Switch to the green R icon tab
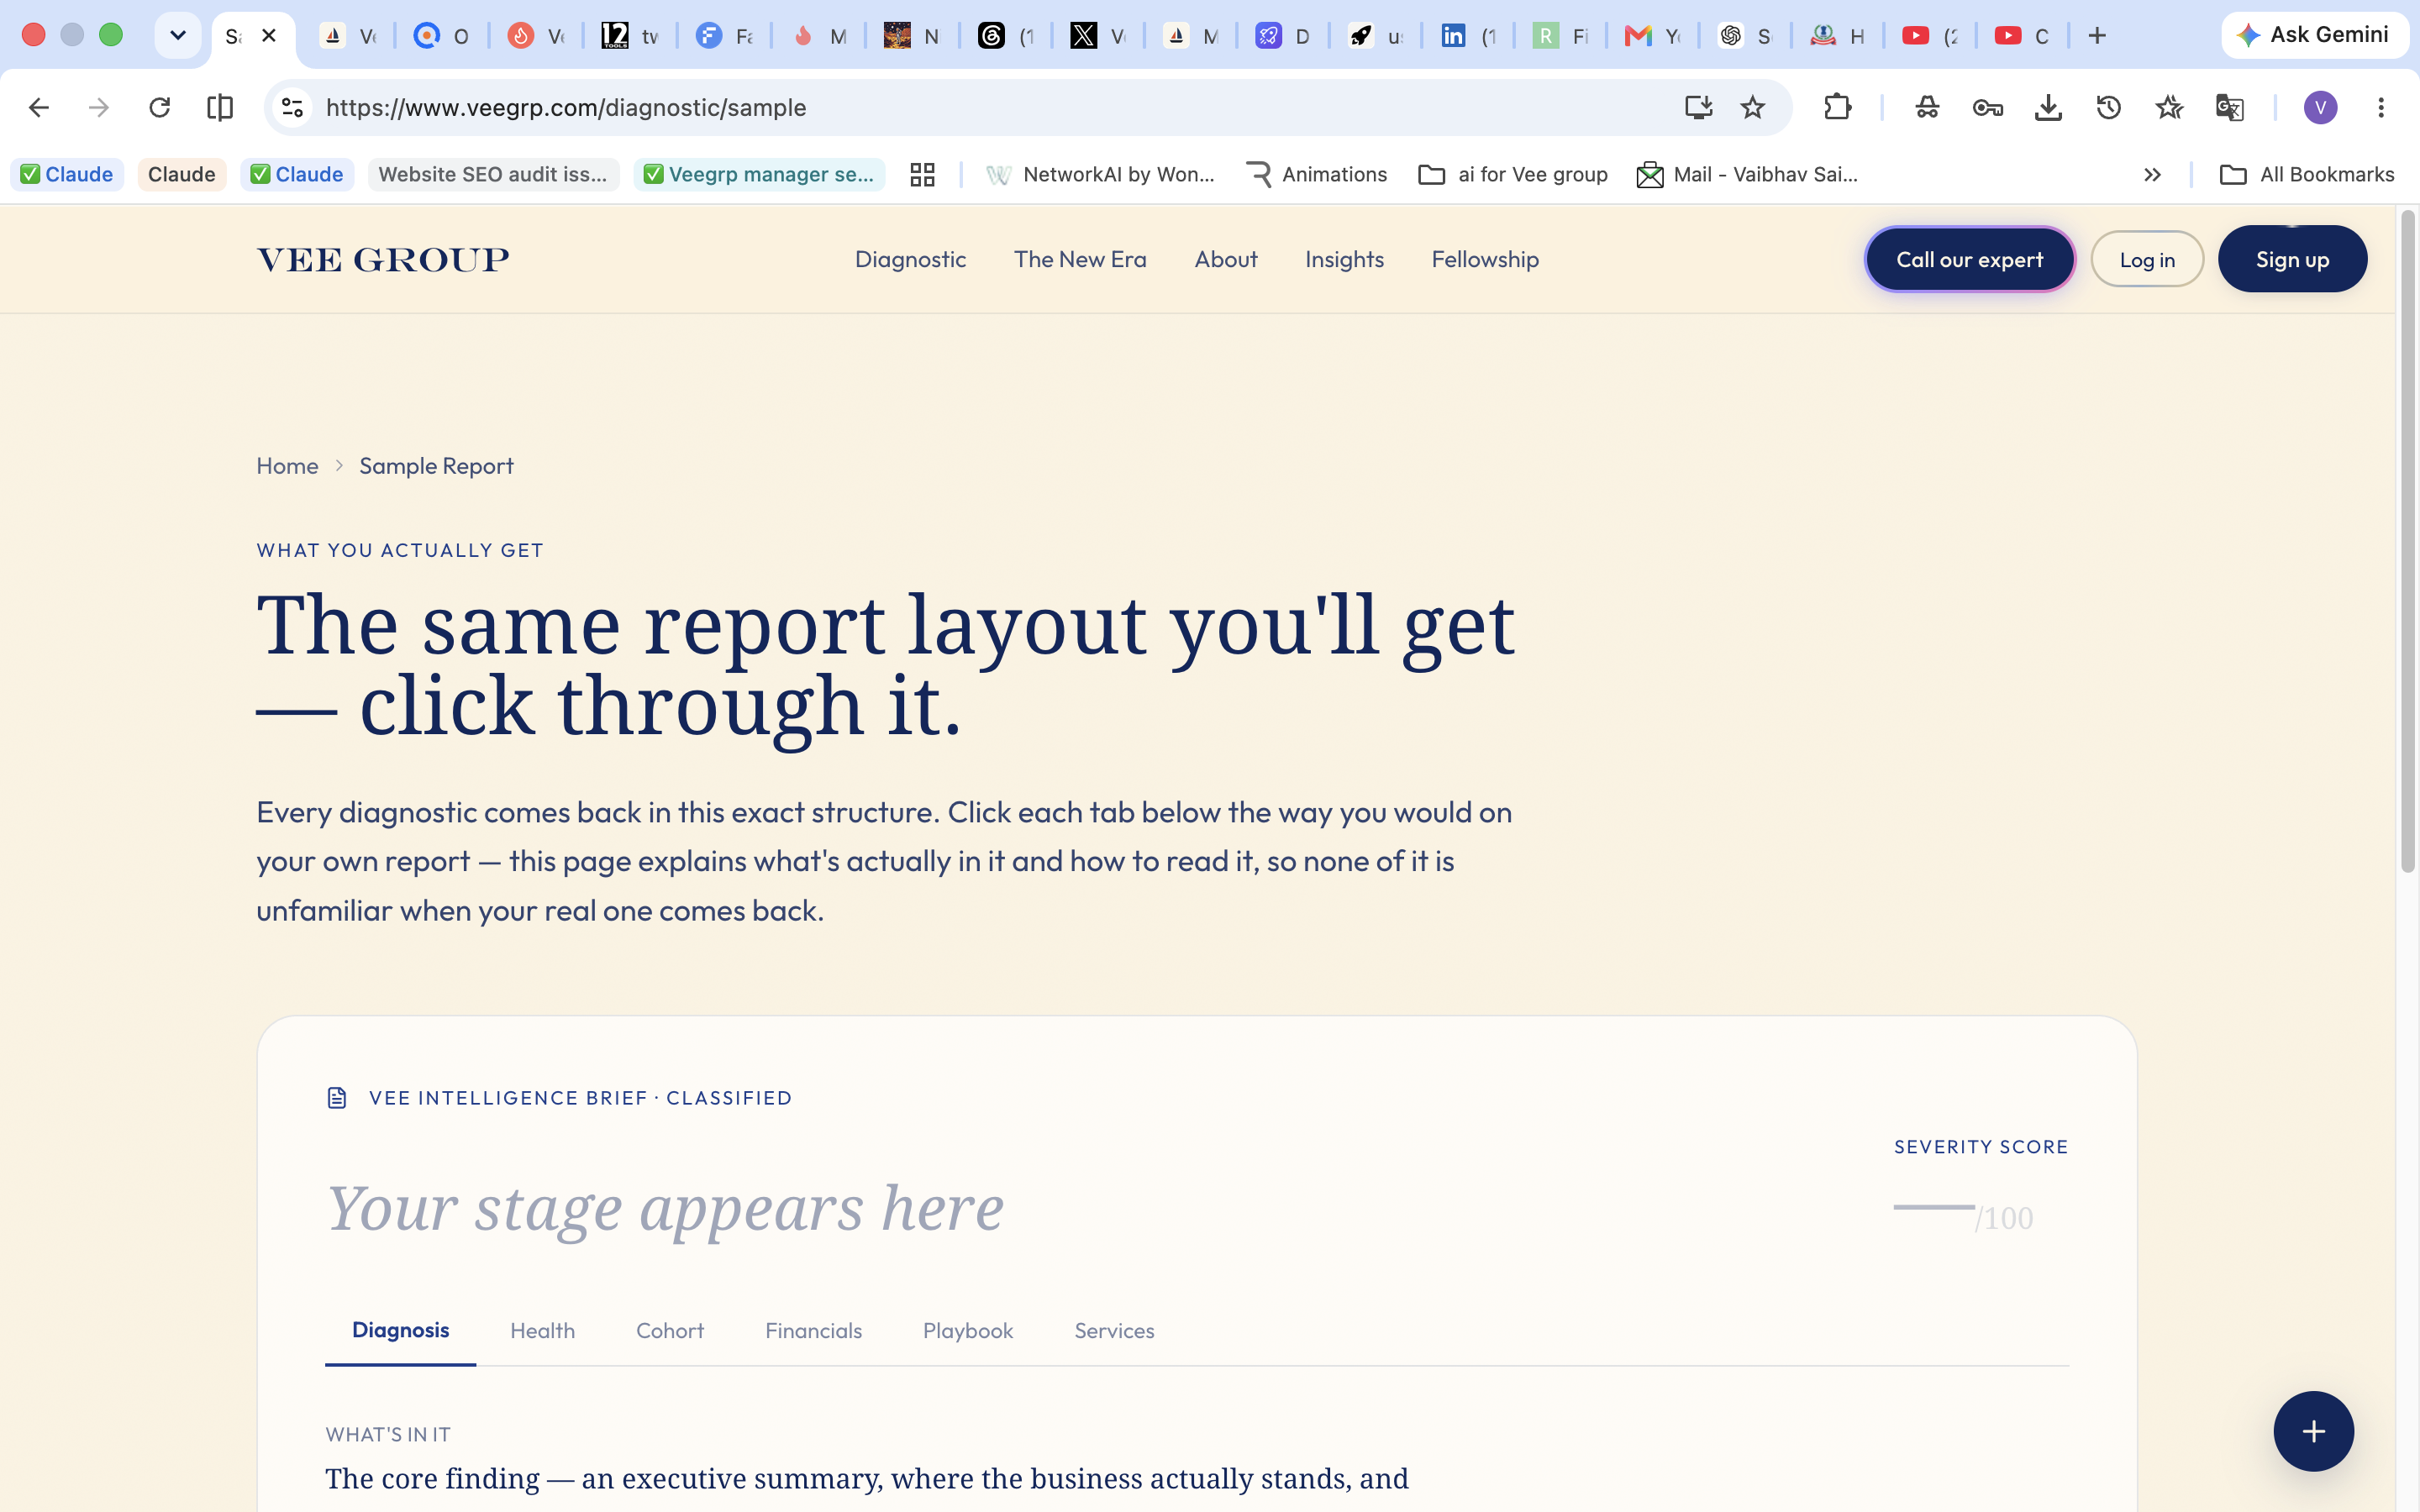 coord(1561,36)
